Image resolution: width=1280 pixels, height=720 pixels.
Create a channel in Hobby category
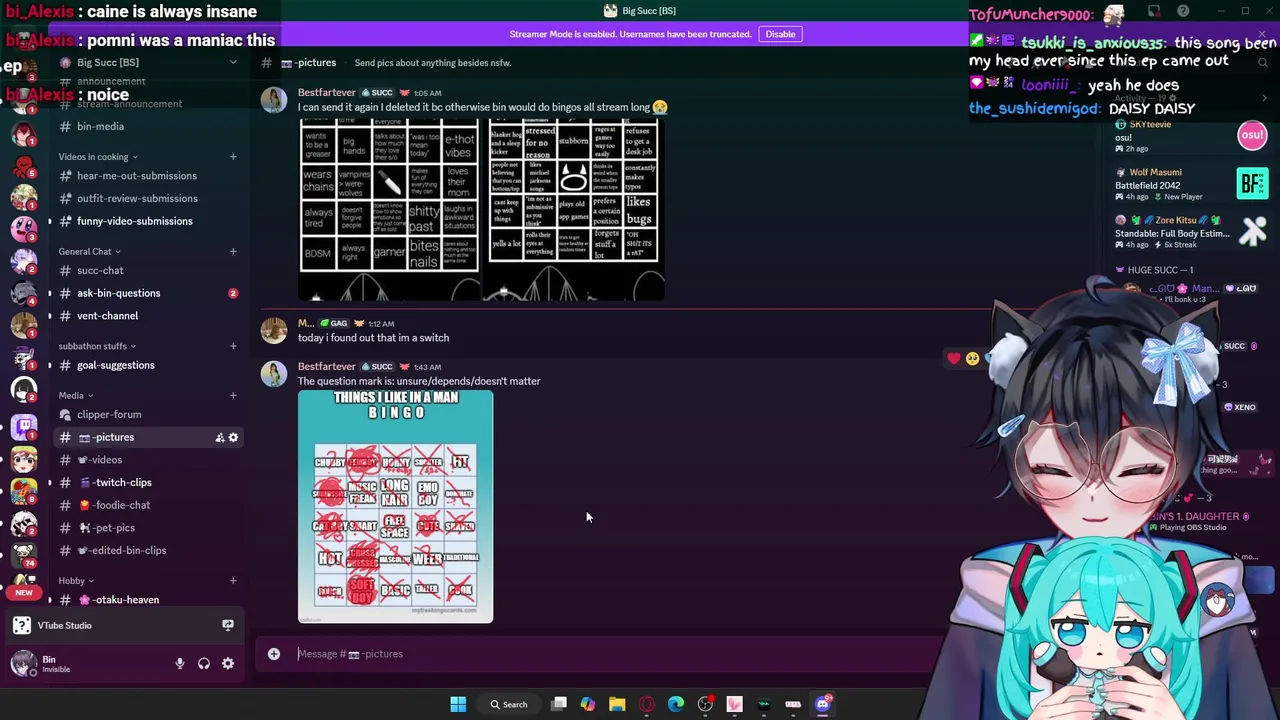[x=233, y=581]
